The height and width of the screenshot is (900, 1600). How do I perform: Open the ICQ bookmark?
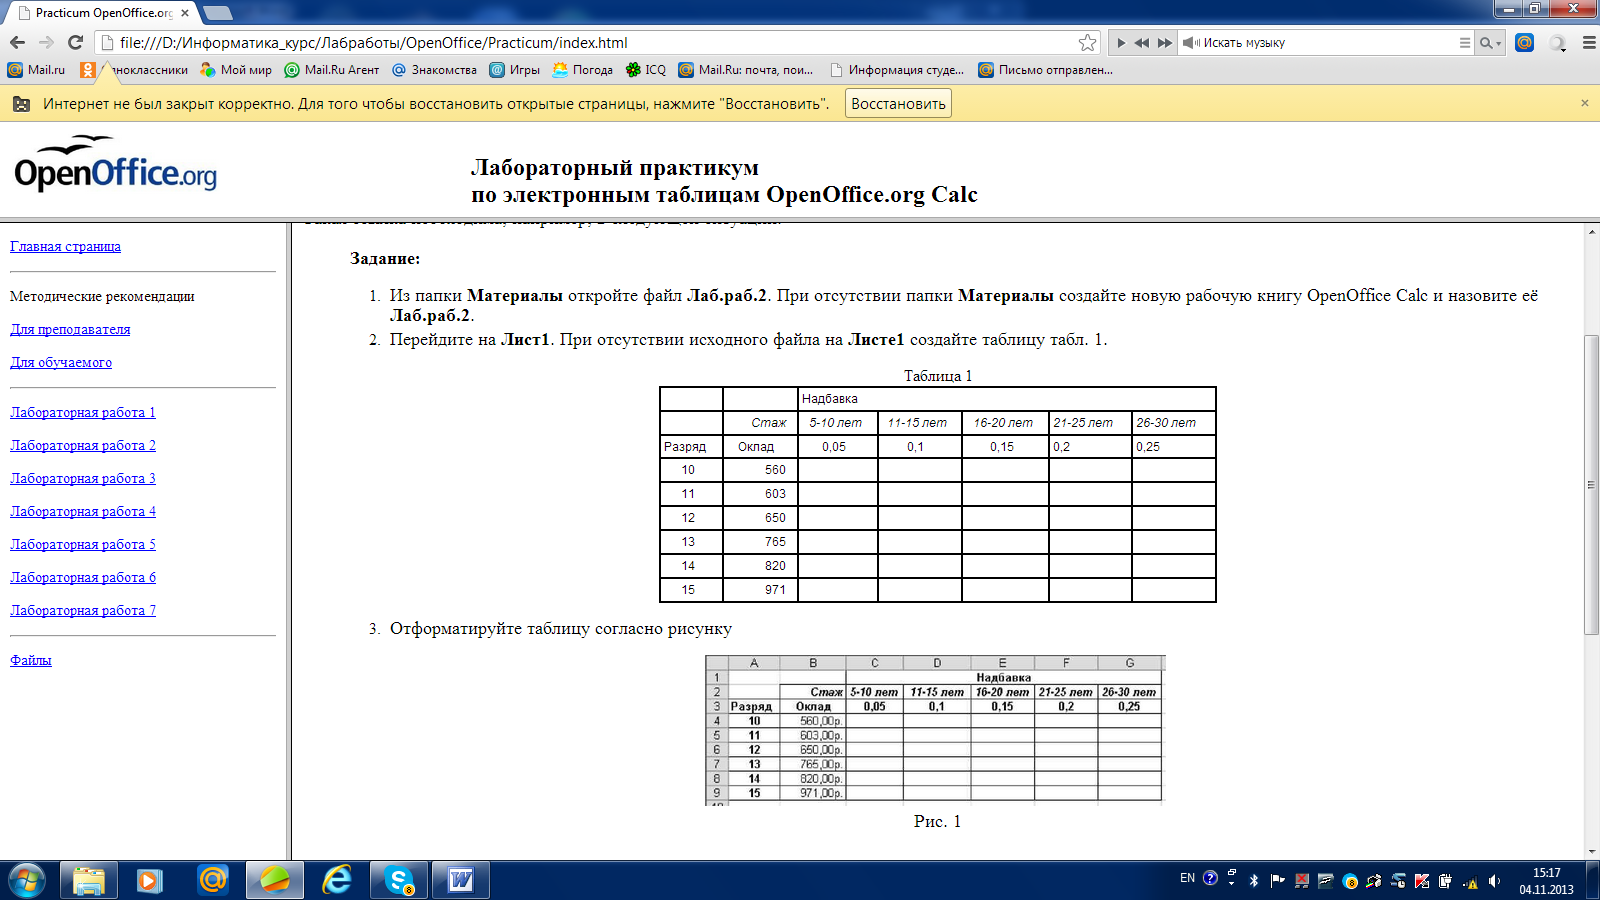[x=645, y=70]
